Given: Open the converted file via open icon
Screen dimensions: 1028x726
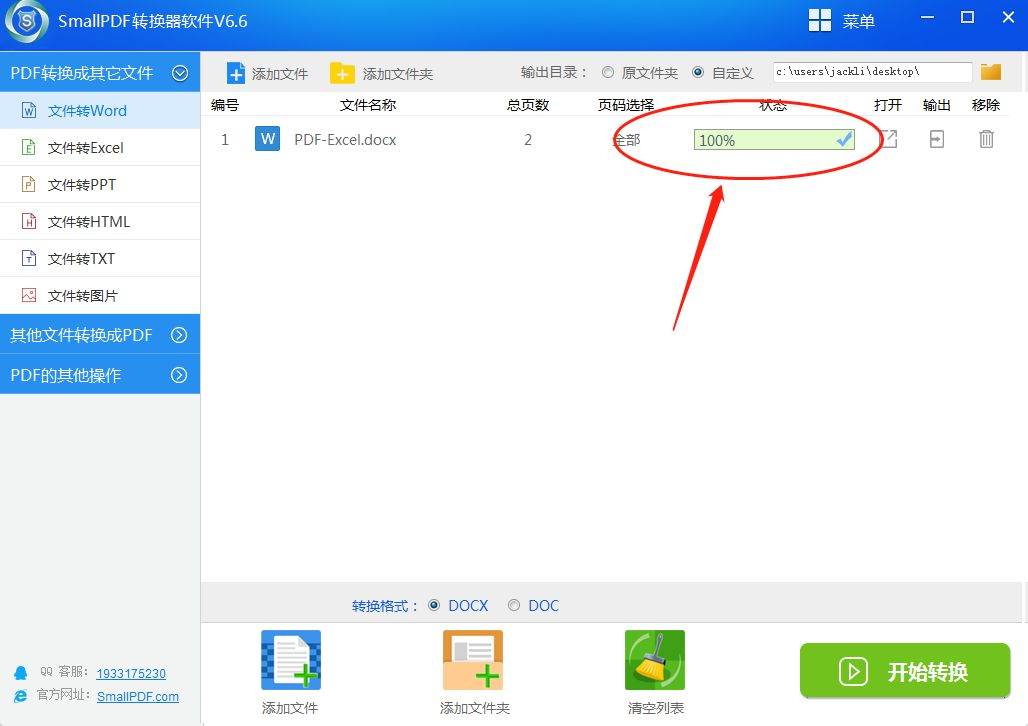Looking at the screenshot, I should (888, 139).
